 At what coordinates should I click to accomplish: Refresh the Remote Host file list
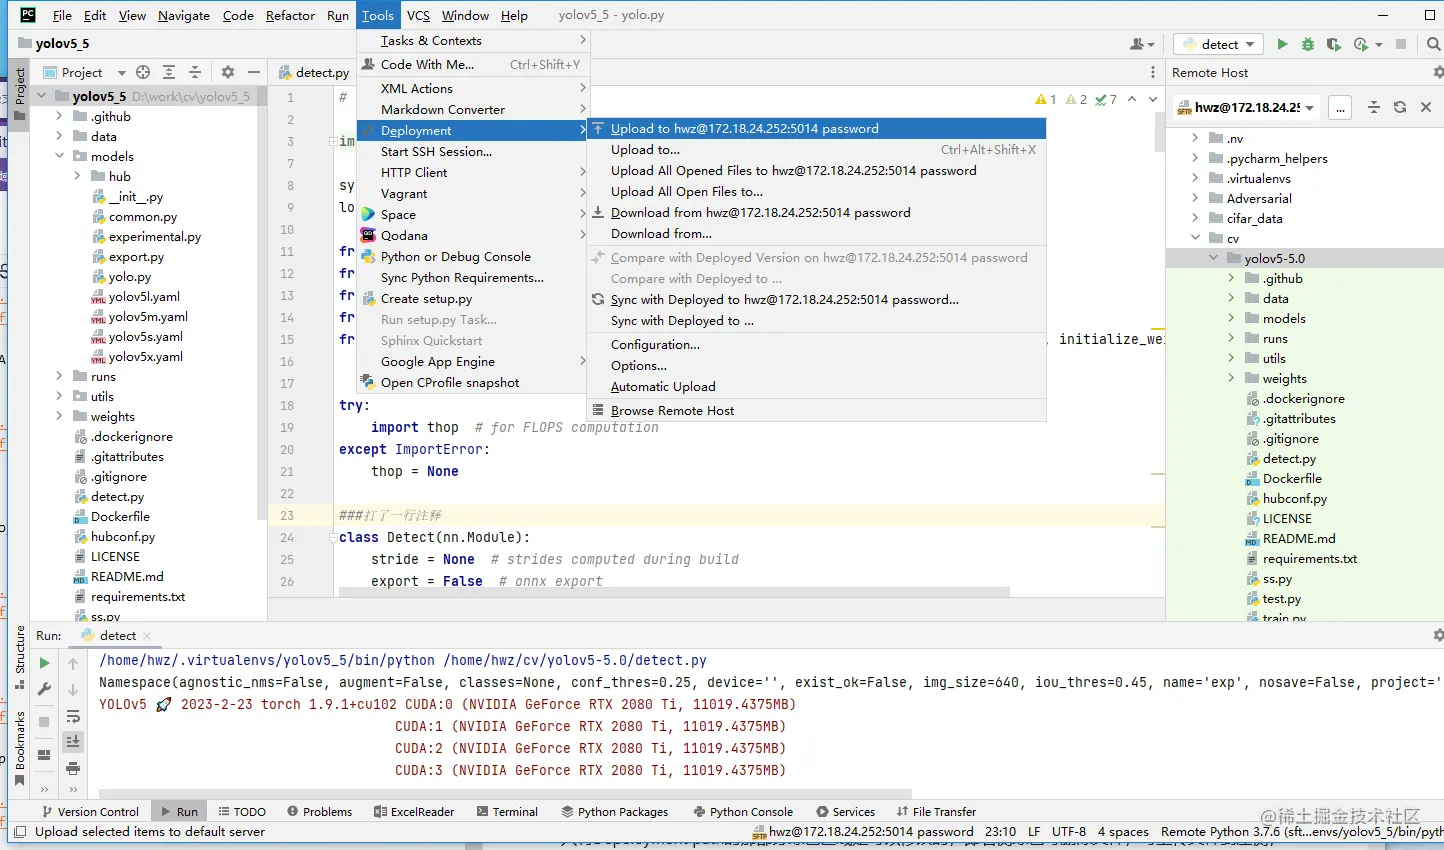coord(1400,107)
